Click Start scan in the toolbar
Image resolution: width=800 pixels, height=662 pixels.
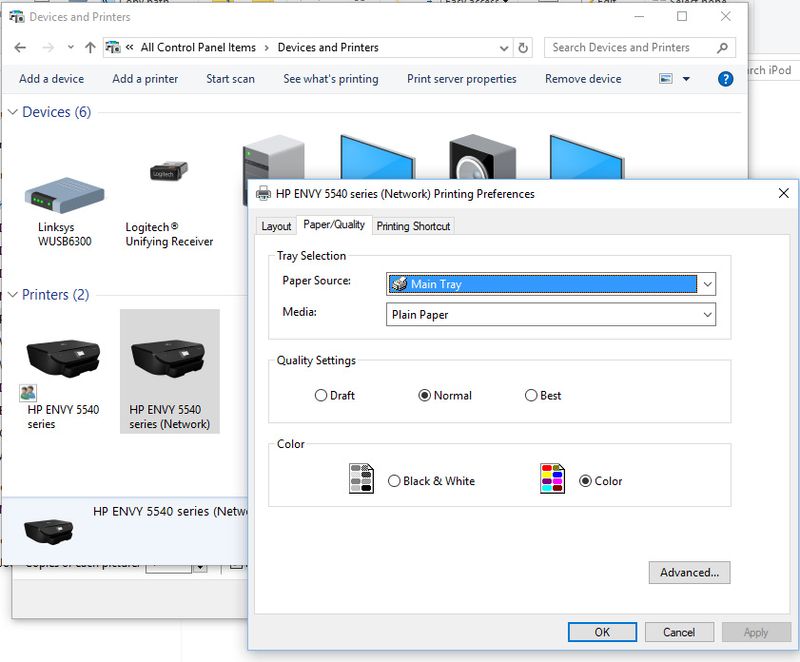(x=230, y=79)
